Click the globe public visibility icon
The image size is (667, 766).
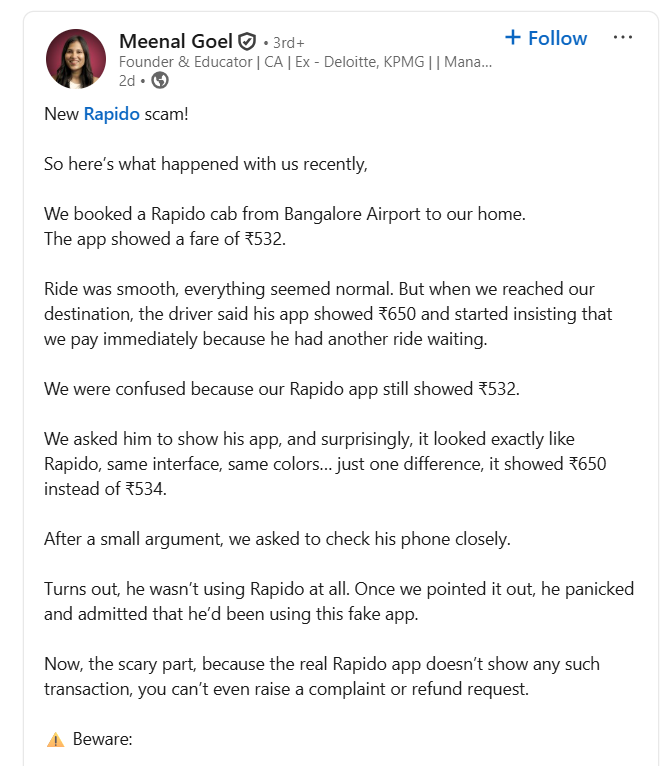[x=159, y=80]
